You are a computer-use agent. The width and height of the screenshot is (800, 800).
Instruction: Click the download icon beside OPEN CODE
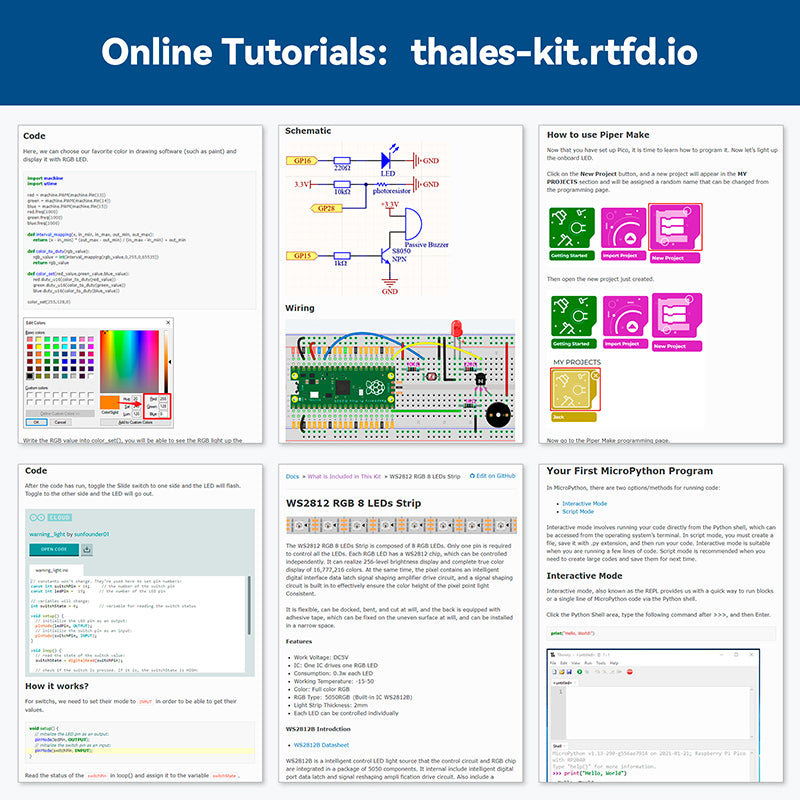[x=87, y=549]
